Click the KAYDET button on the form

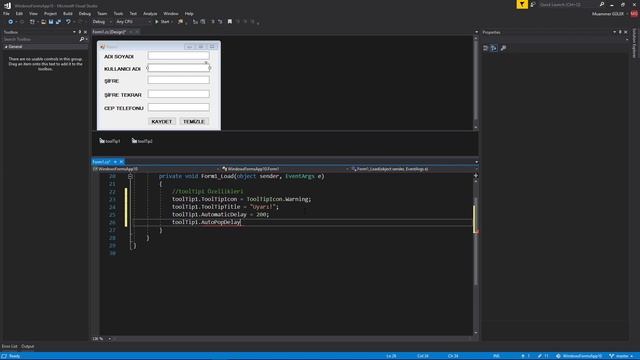162,122
